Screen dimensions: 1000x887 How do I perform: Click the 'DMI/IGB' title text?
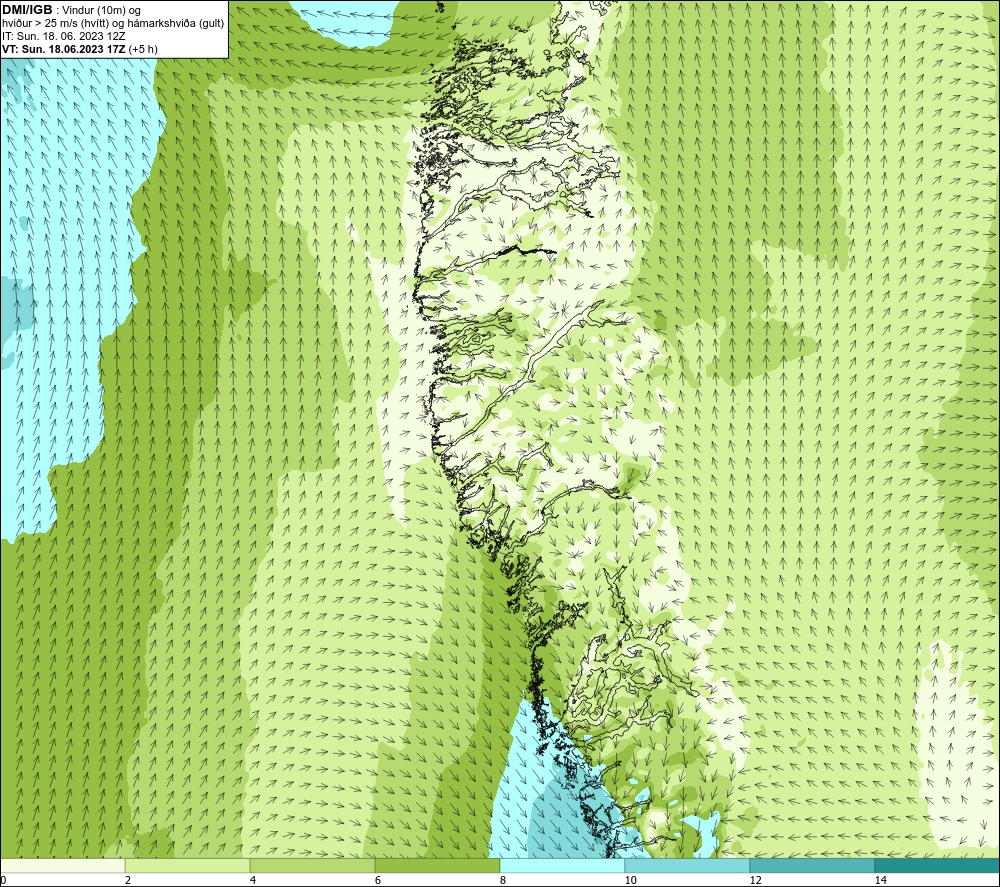[27, 10]
